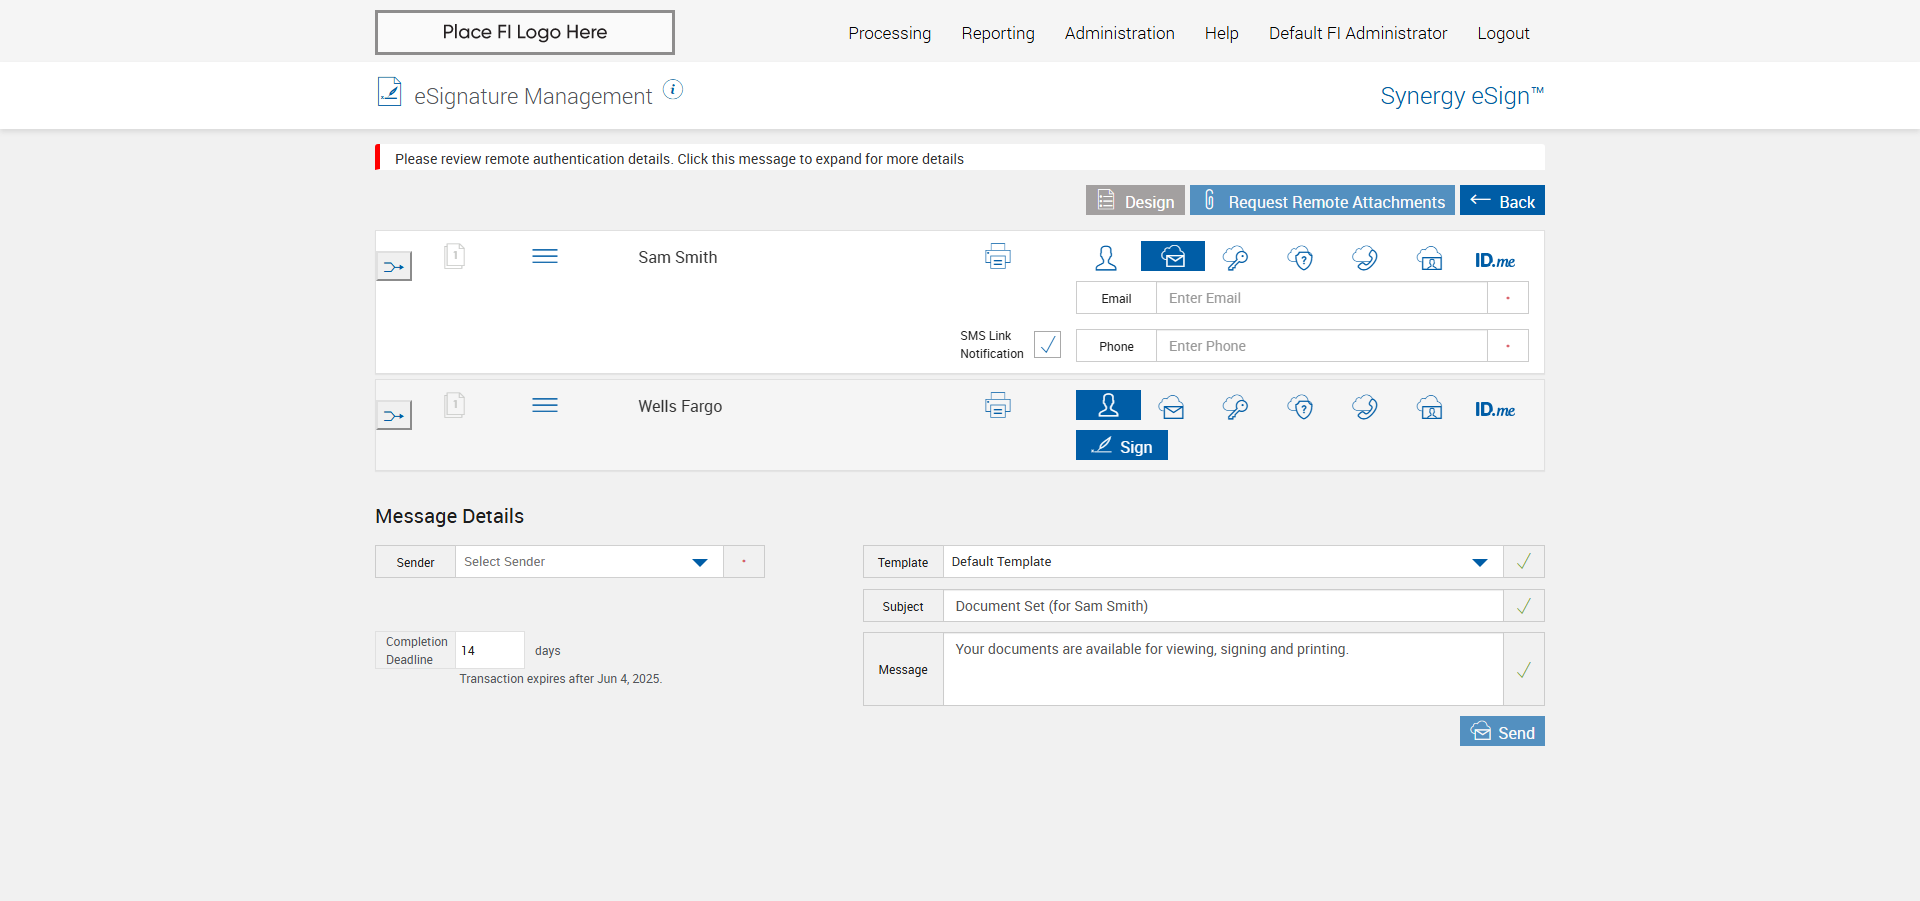Click the print icon for Sam Smith
This screenshot has height=901, width=1920.
(x=997, y=257)
